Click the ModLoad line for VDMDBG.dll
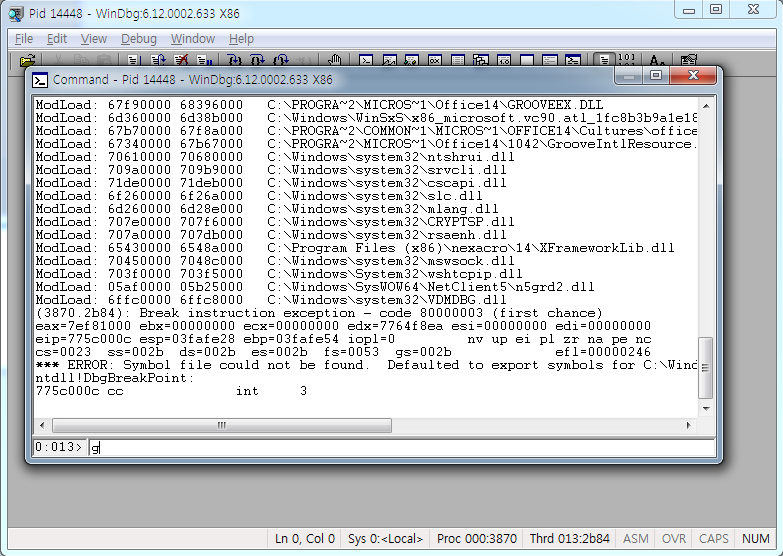The width and height of the screenshot is (783, 556). 271,300
